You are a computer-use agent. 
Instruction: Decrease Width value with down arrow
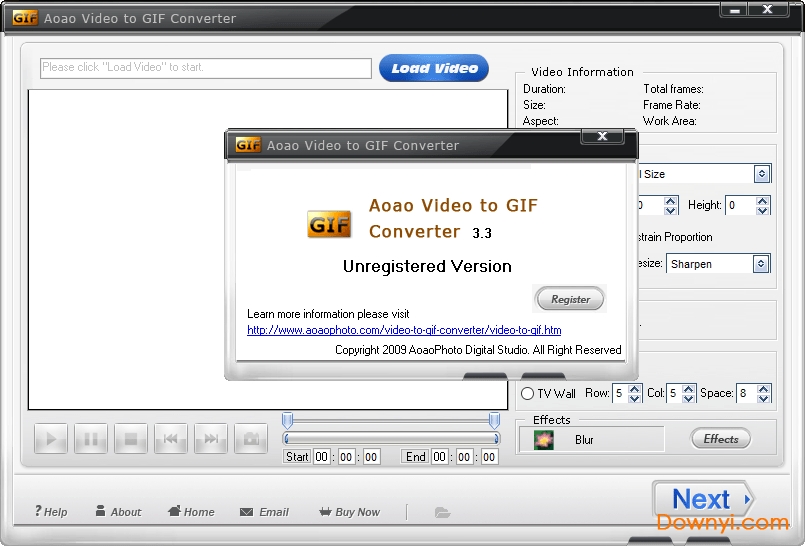coord(670,210)
